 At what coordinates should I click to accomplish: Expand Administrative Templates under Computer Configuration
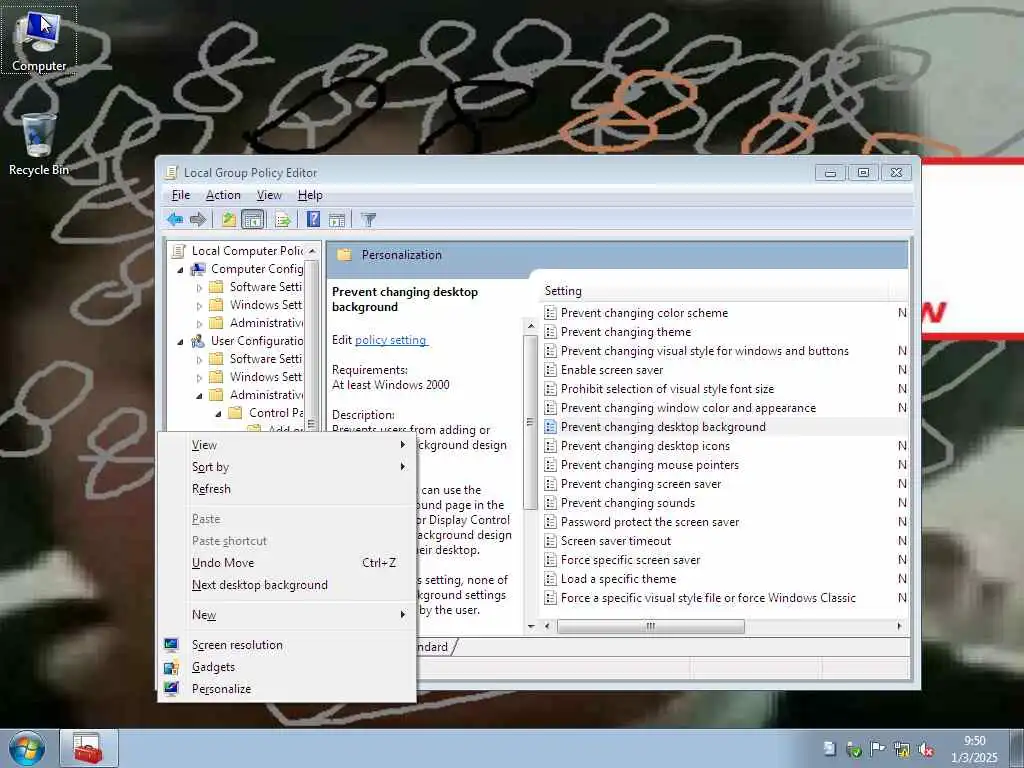[x=199, y=323]
